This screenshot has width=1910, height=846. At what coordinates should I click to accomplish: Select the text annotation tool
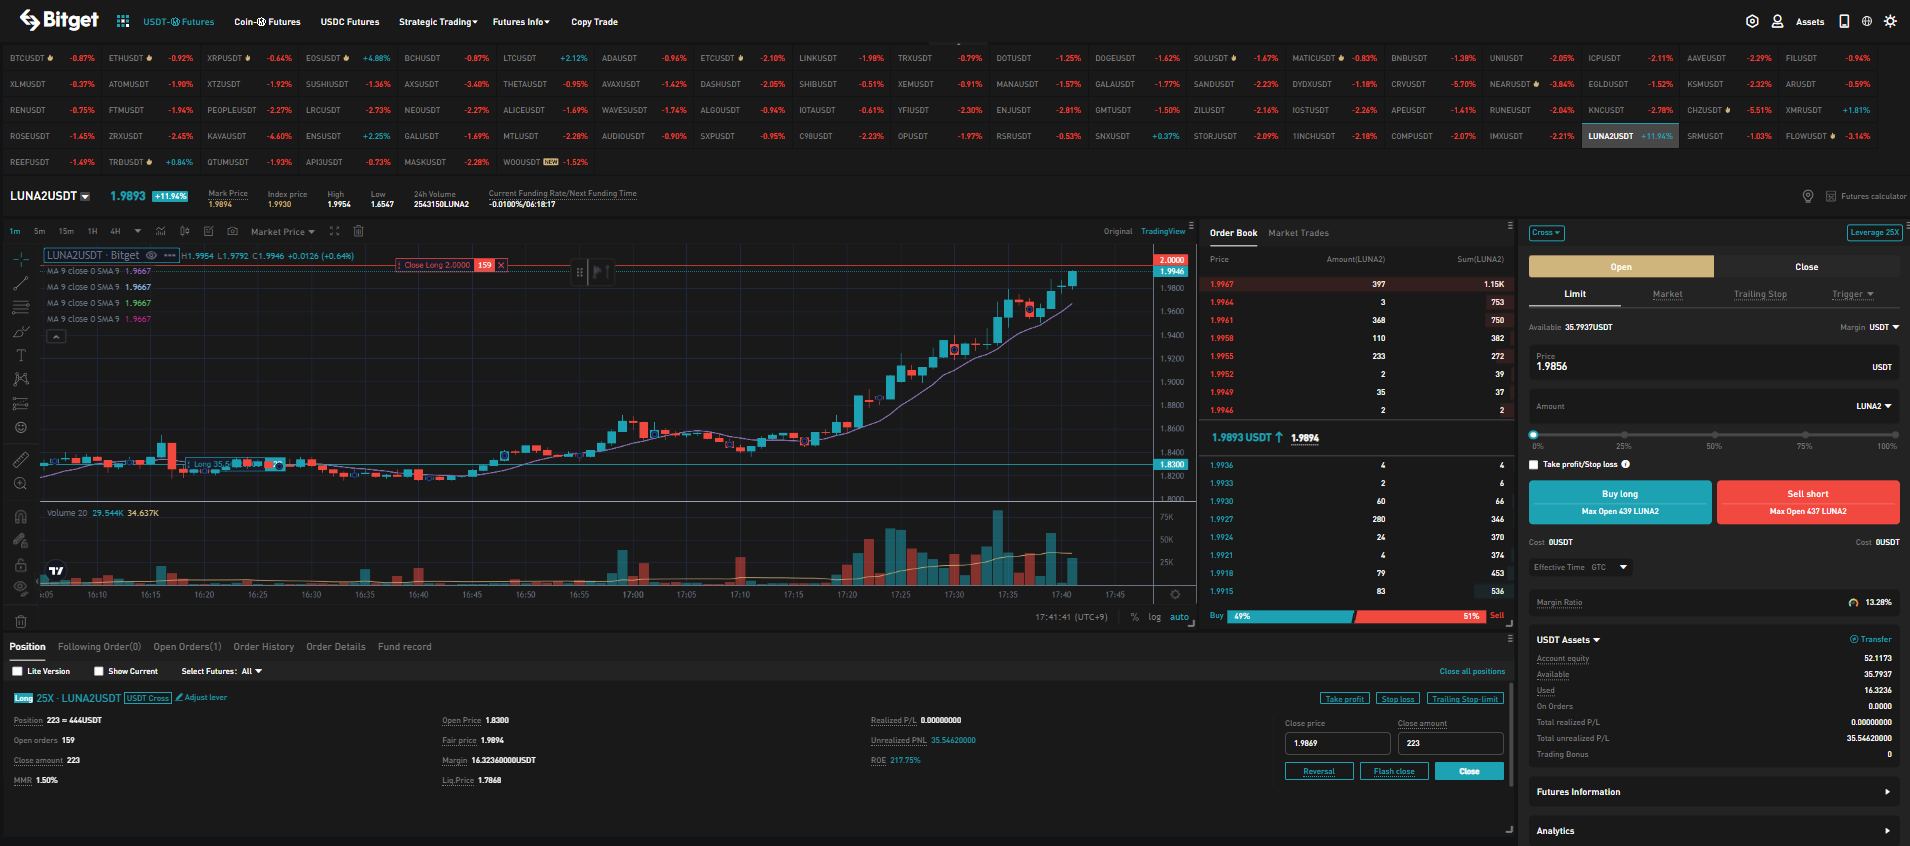[20, 355]
